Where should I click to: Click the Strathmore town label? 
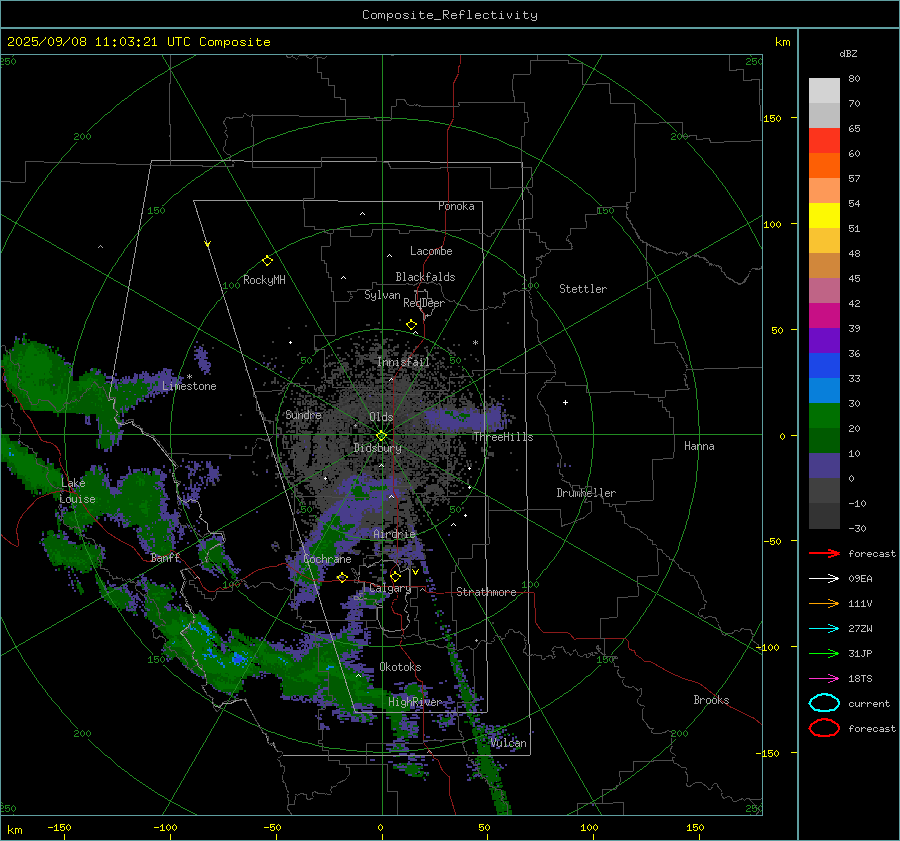pos(486,592)
